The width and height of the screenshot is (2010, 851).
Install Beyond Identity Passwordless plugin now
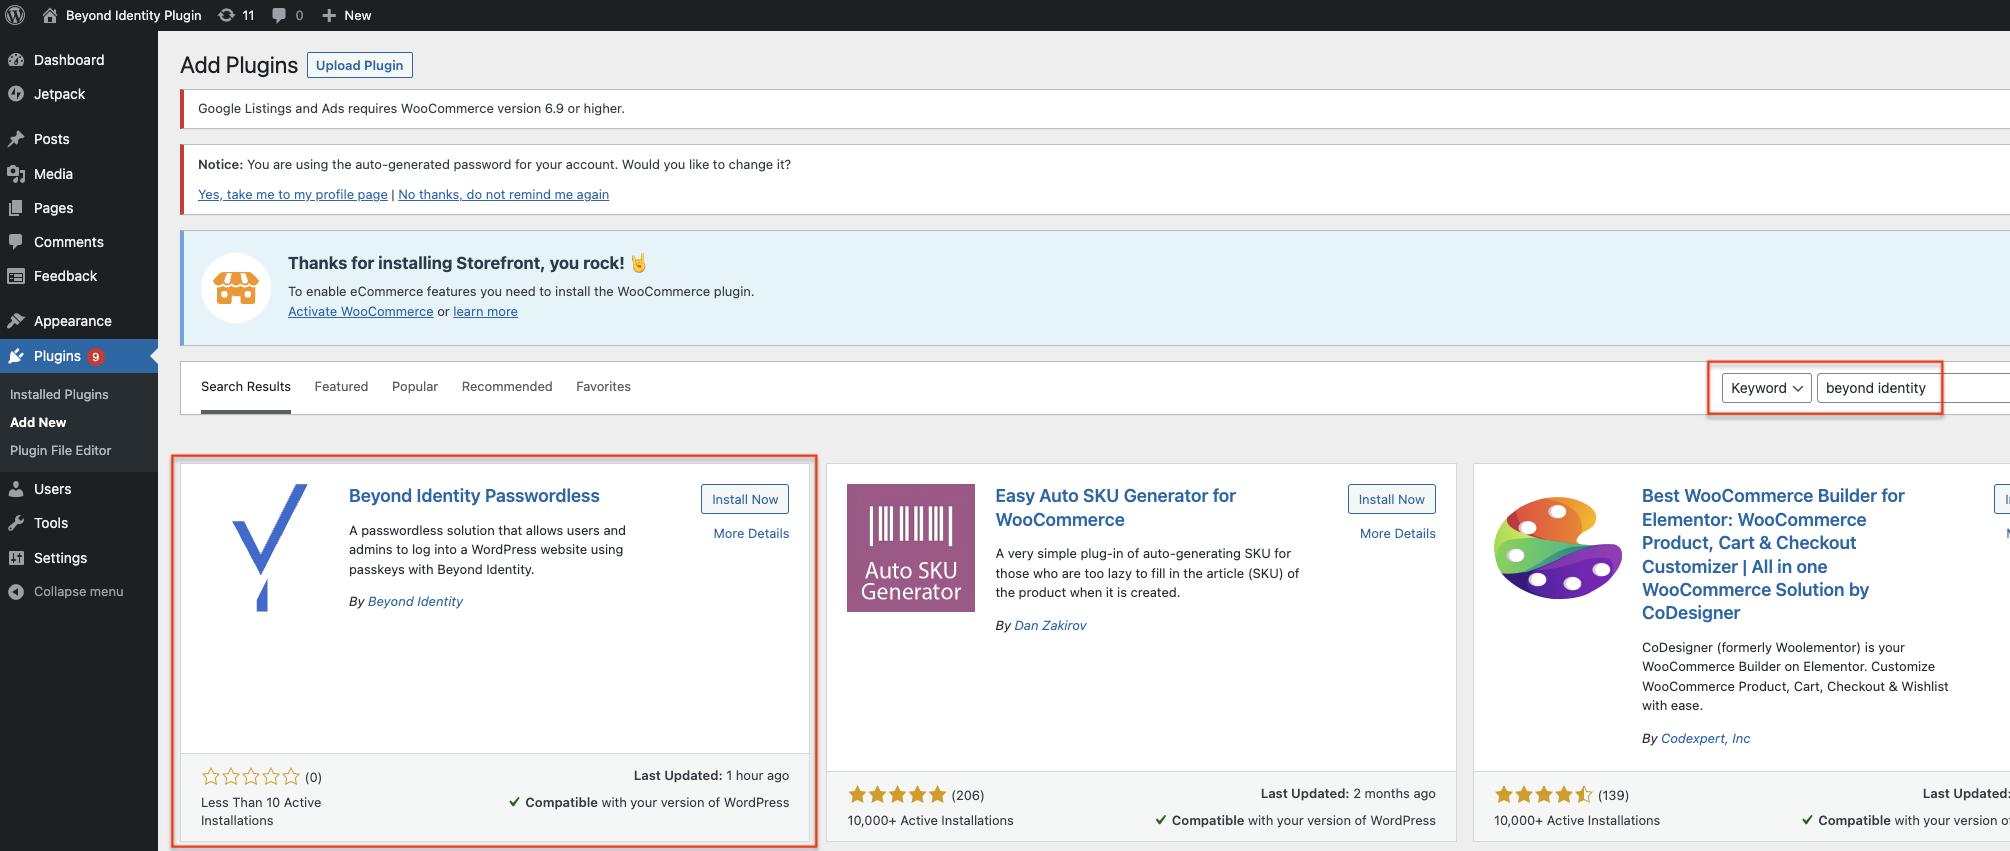[x=745, y=499]
